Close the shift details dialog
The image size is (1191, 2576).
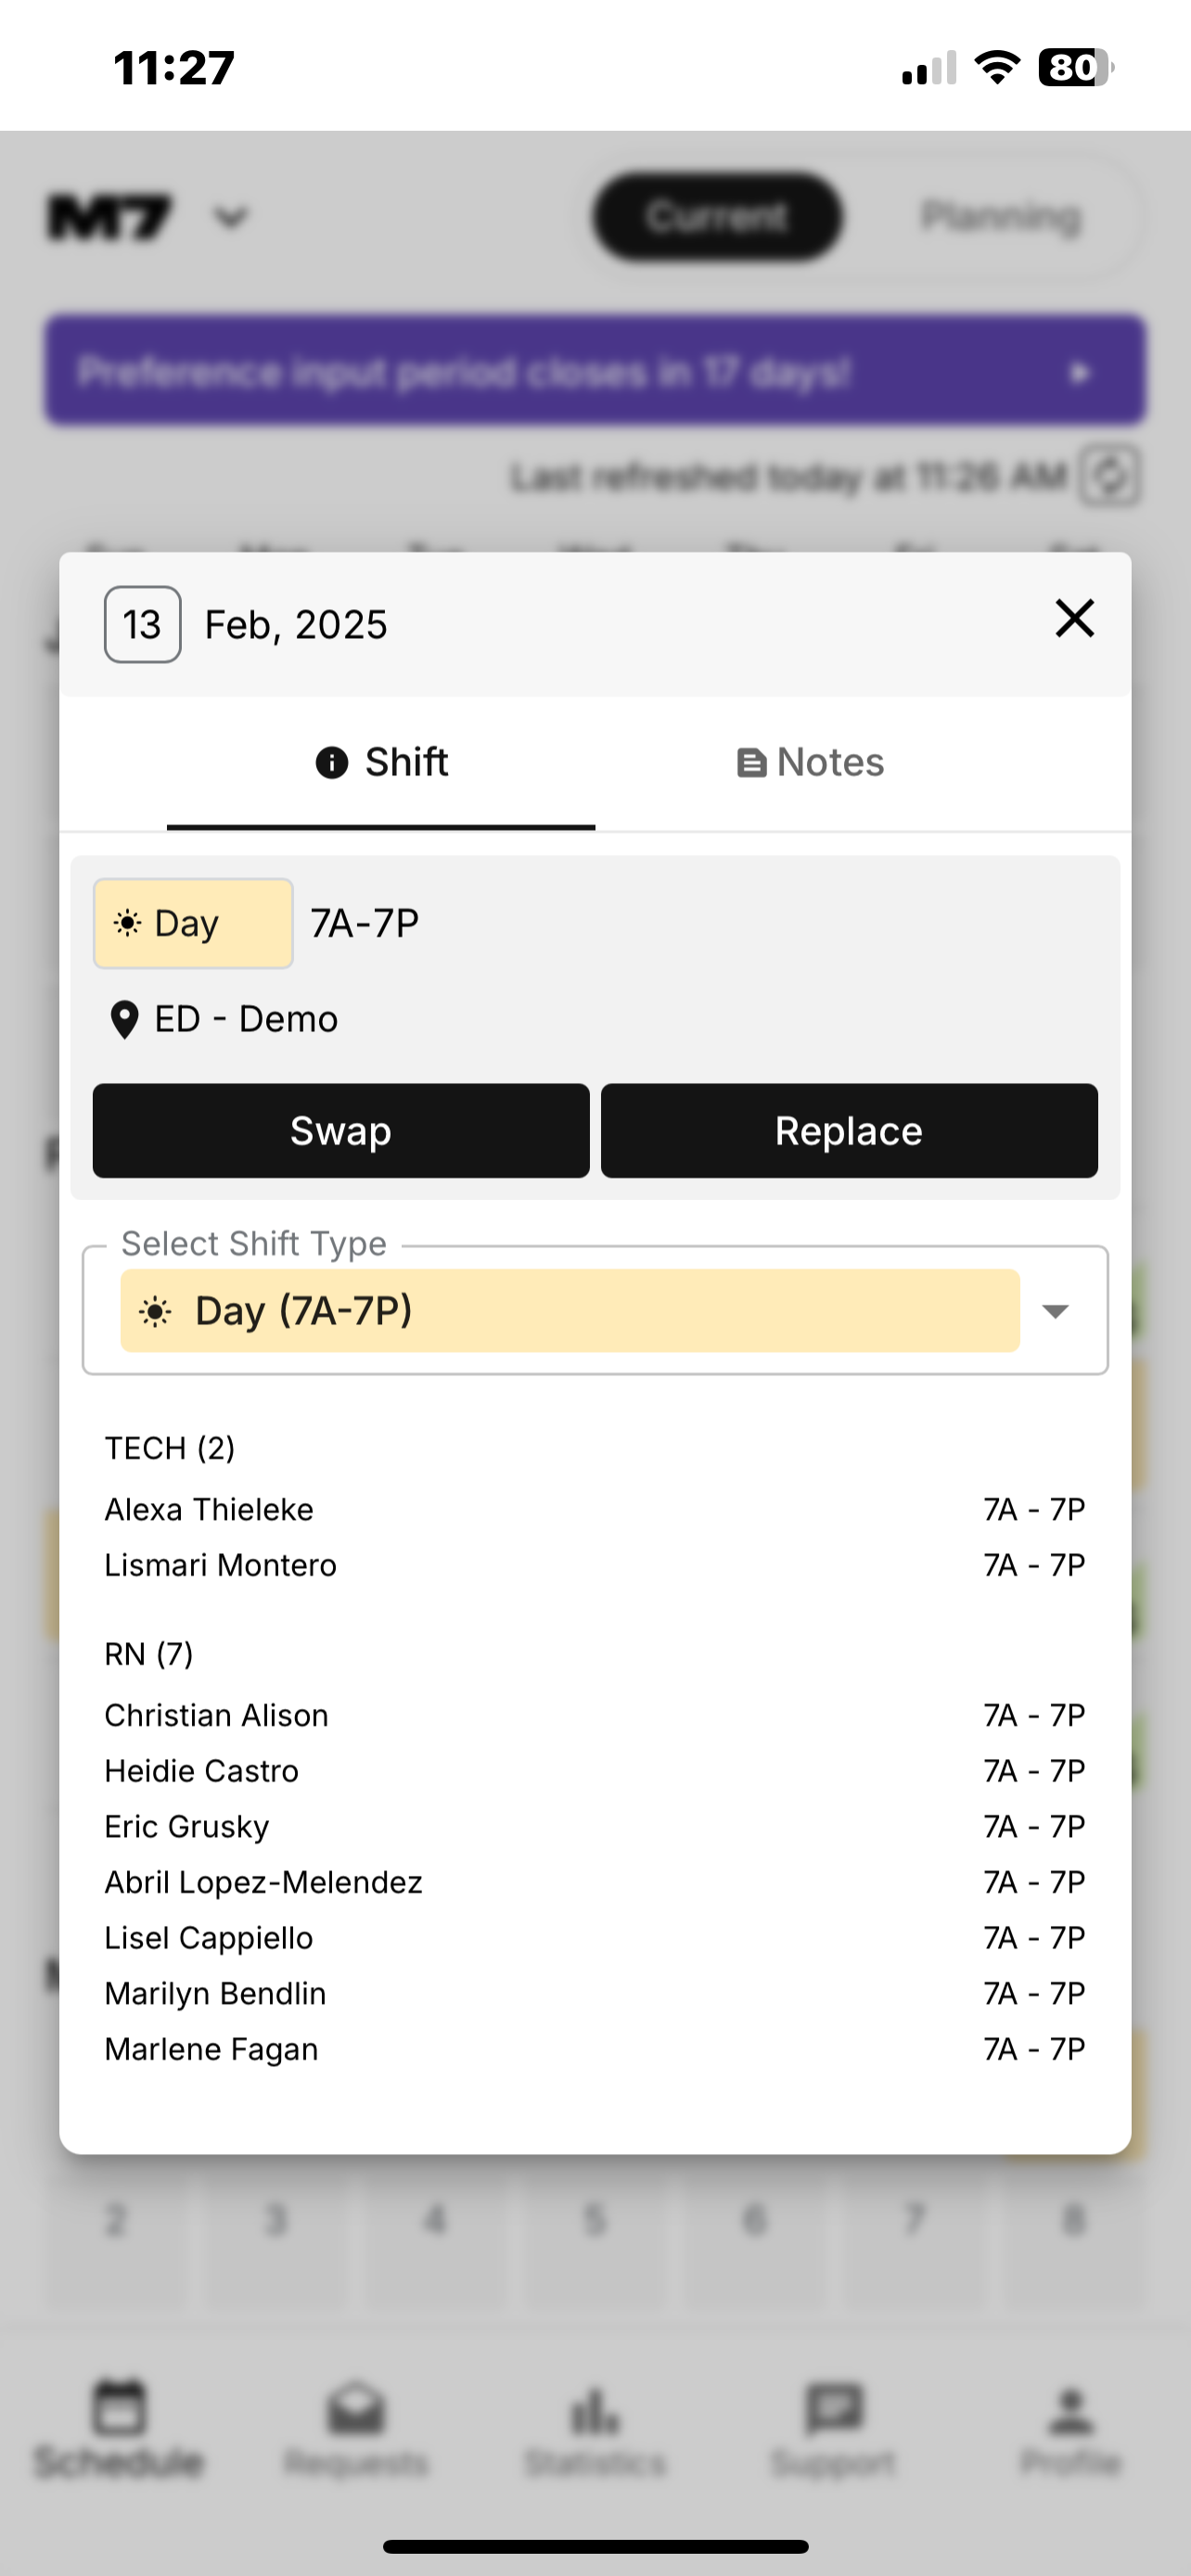coord(1074,619)
